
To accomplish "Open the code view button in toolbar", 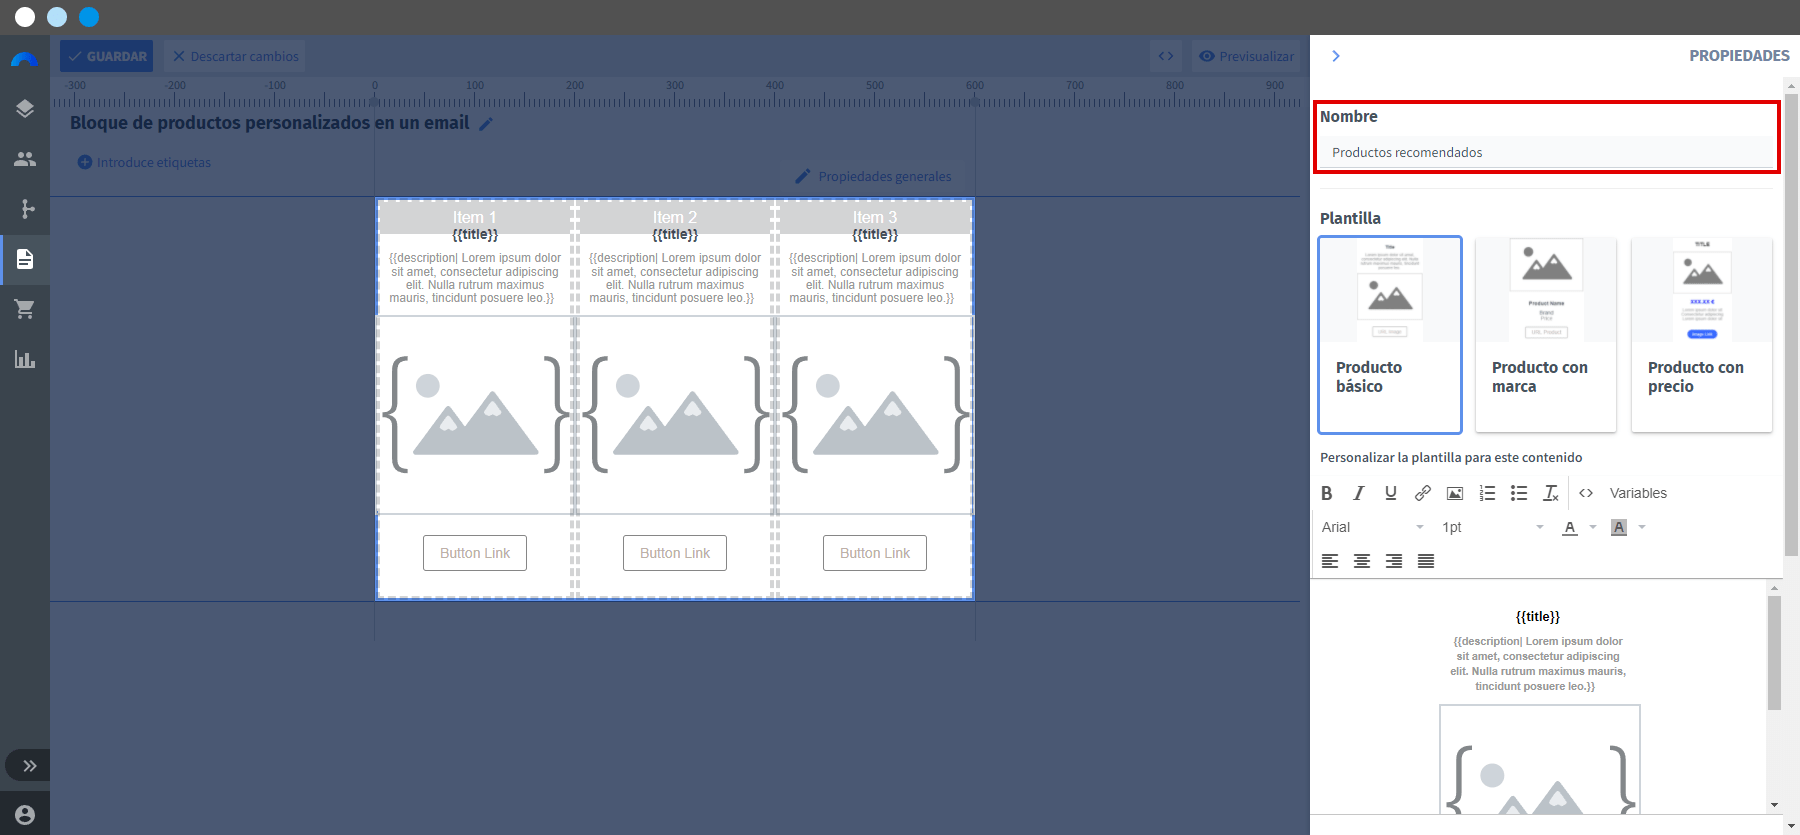I will pos(1166,56).
